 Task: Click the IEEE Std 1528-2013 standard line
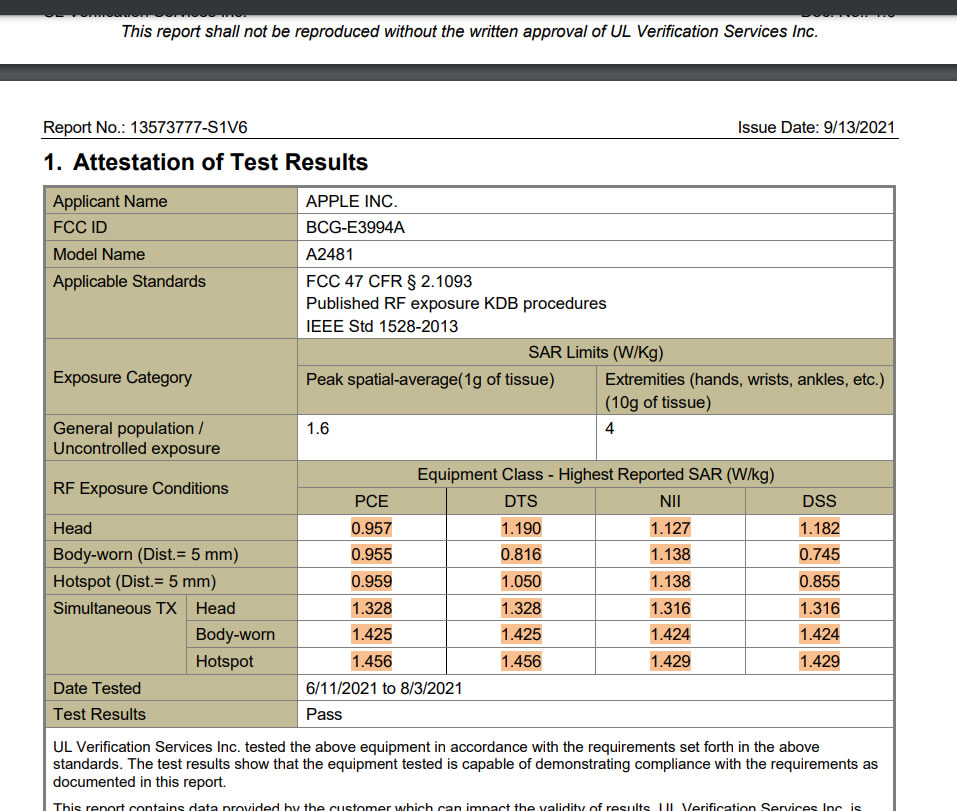[x=382, y=326]
